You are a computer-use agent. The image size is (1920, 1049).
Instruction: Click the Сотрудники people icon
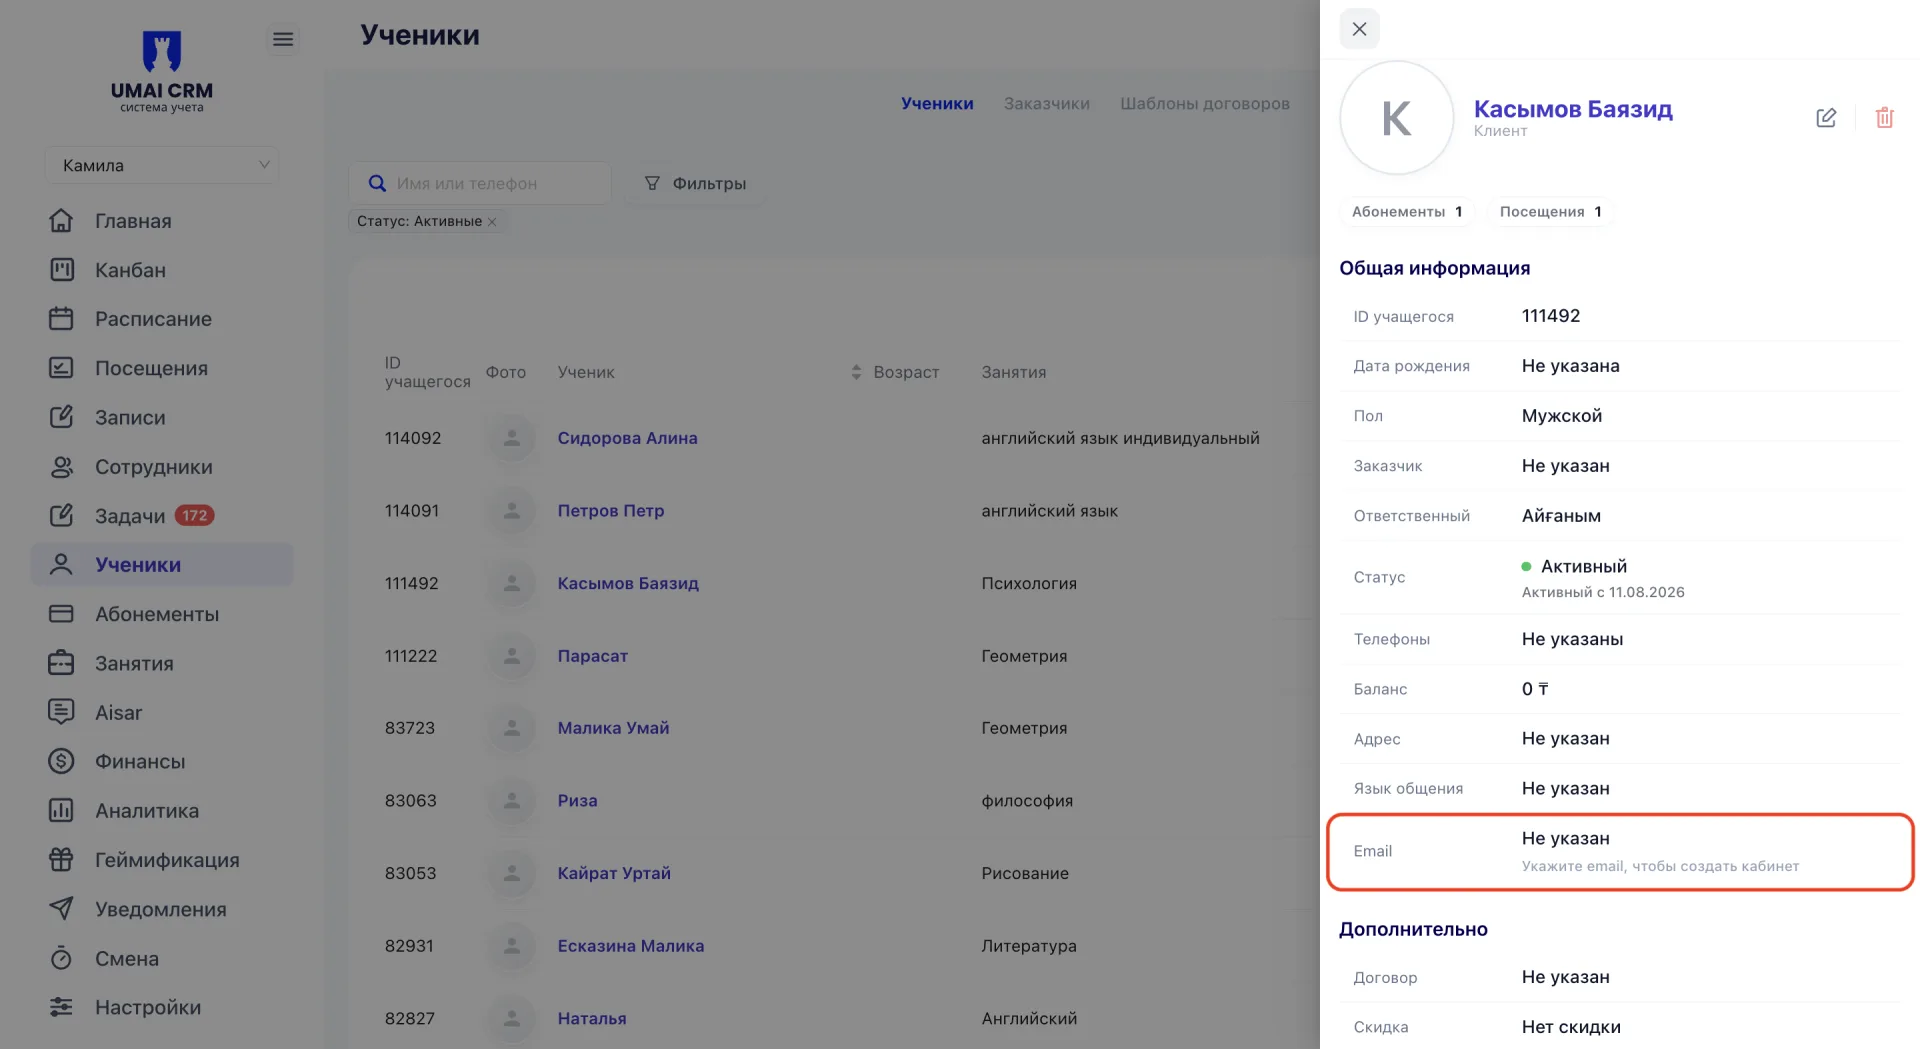(61, 467)
